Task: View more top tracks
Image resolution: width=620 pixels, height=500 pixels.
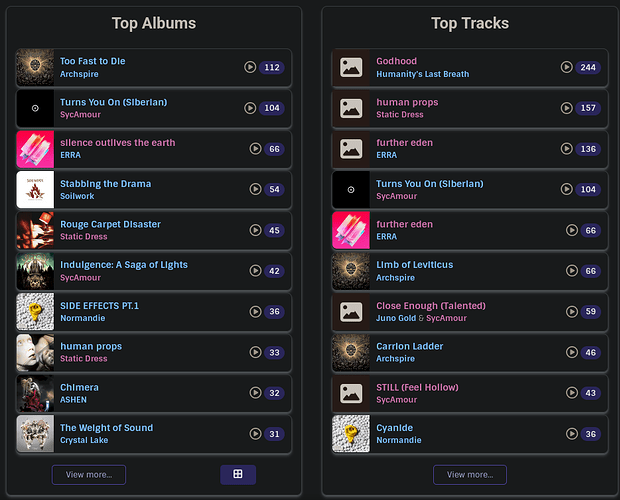Action: point(470,474)
